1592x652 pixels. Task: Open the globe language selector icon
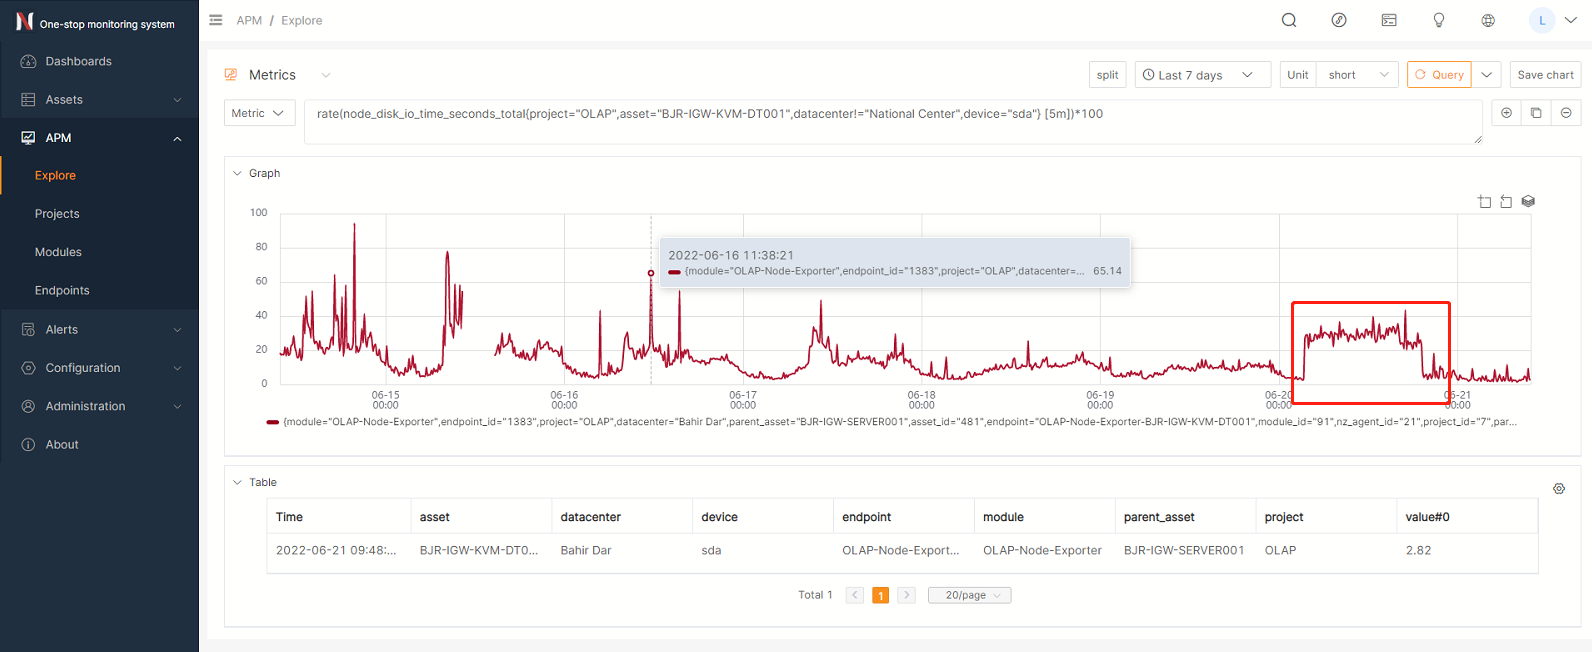coord(1488,20)
